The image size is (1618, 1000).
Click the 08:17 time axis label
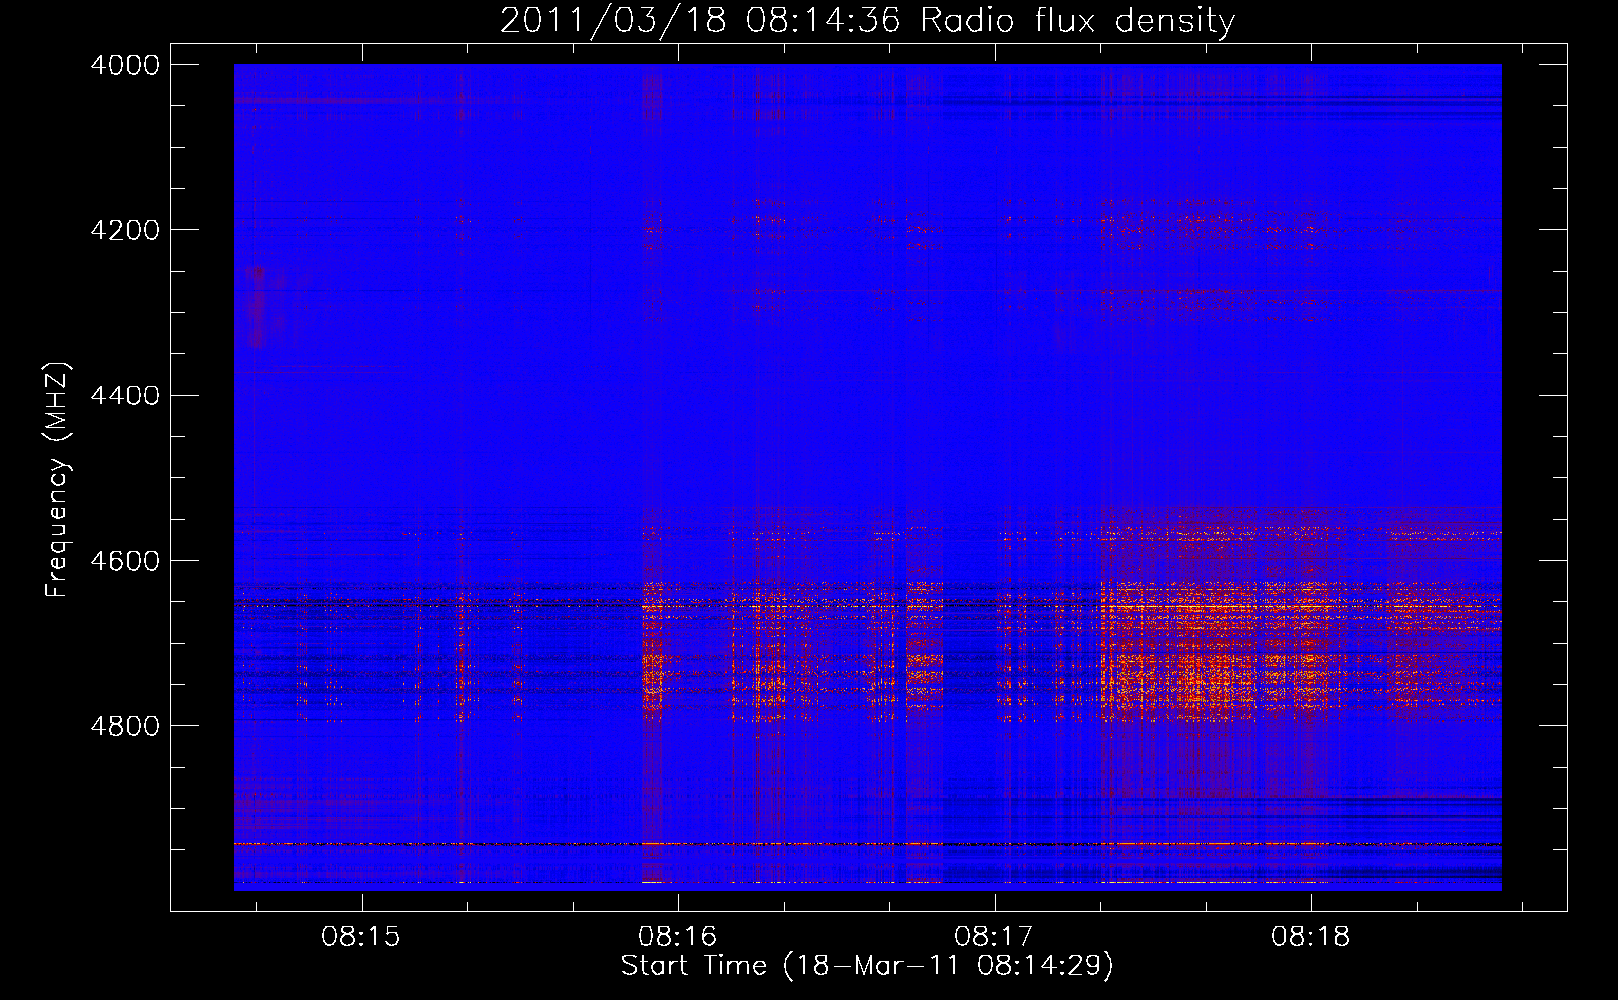point(994,937)
